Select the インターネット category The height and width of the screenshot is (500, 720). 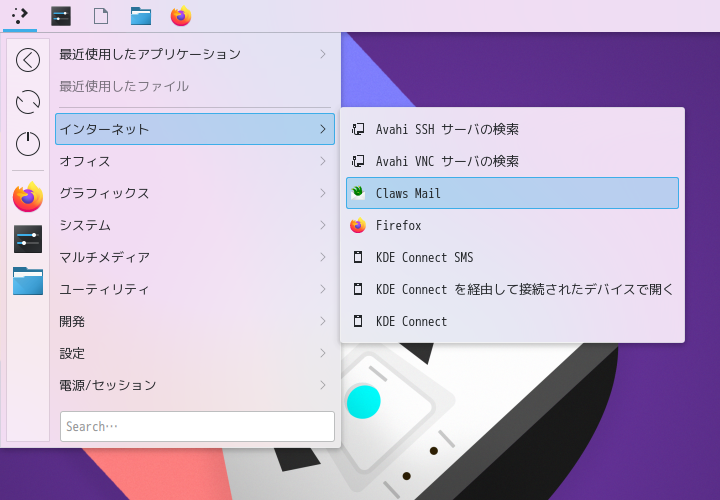195,129
